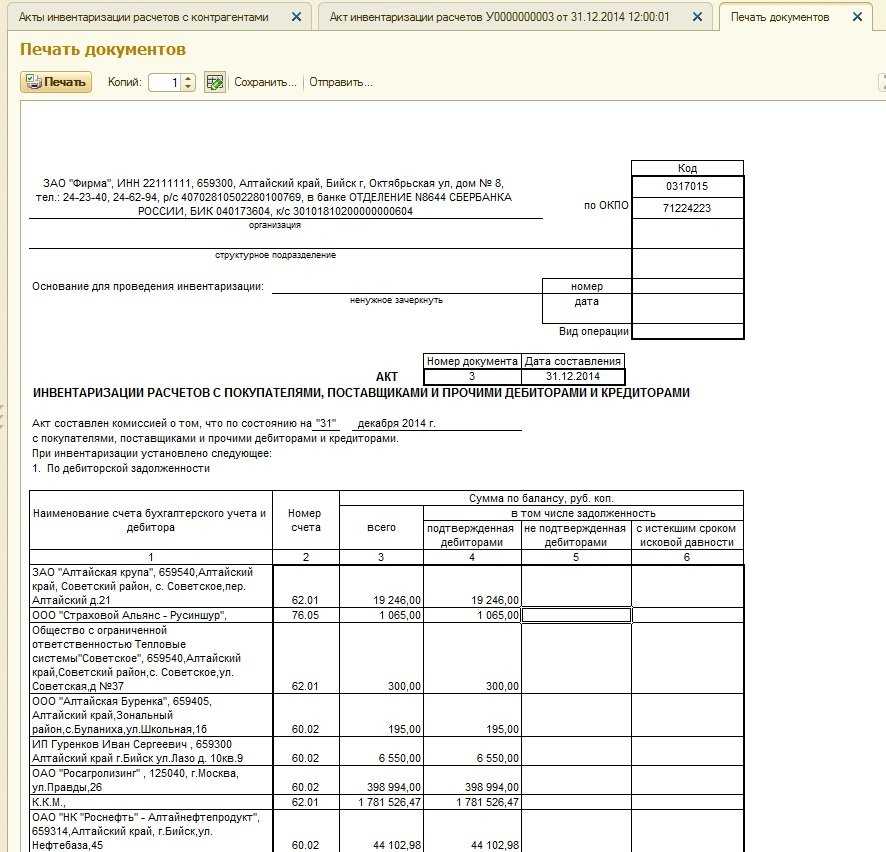The height and width of the screenshot is (852, 886).
Task: Click the подтвержденная дебиторами column header
Action: click(472, 535)
